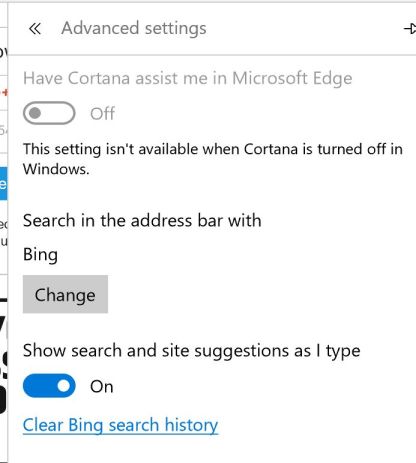The image size is (416, 463).
Task: Click the Search in the address bar with label
Action: pyautogui.click(x=142, y=221)
